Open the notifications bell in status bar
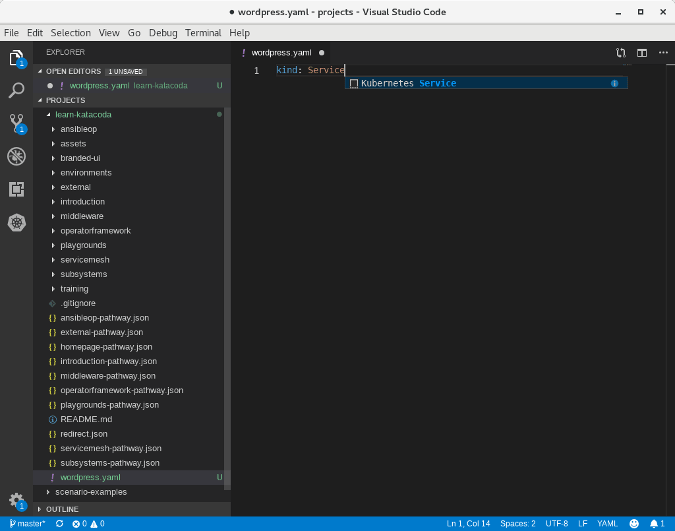Screen dimensions: 675x531 tap(655, 523)
